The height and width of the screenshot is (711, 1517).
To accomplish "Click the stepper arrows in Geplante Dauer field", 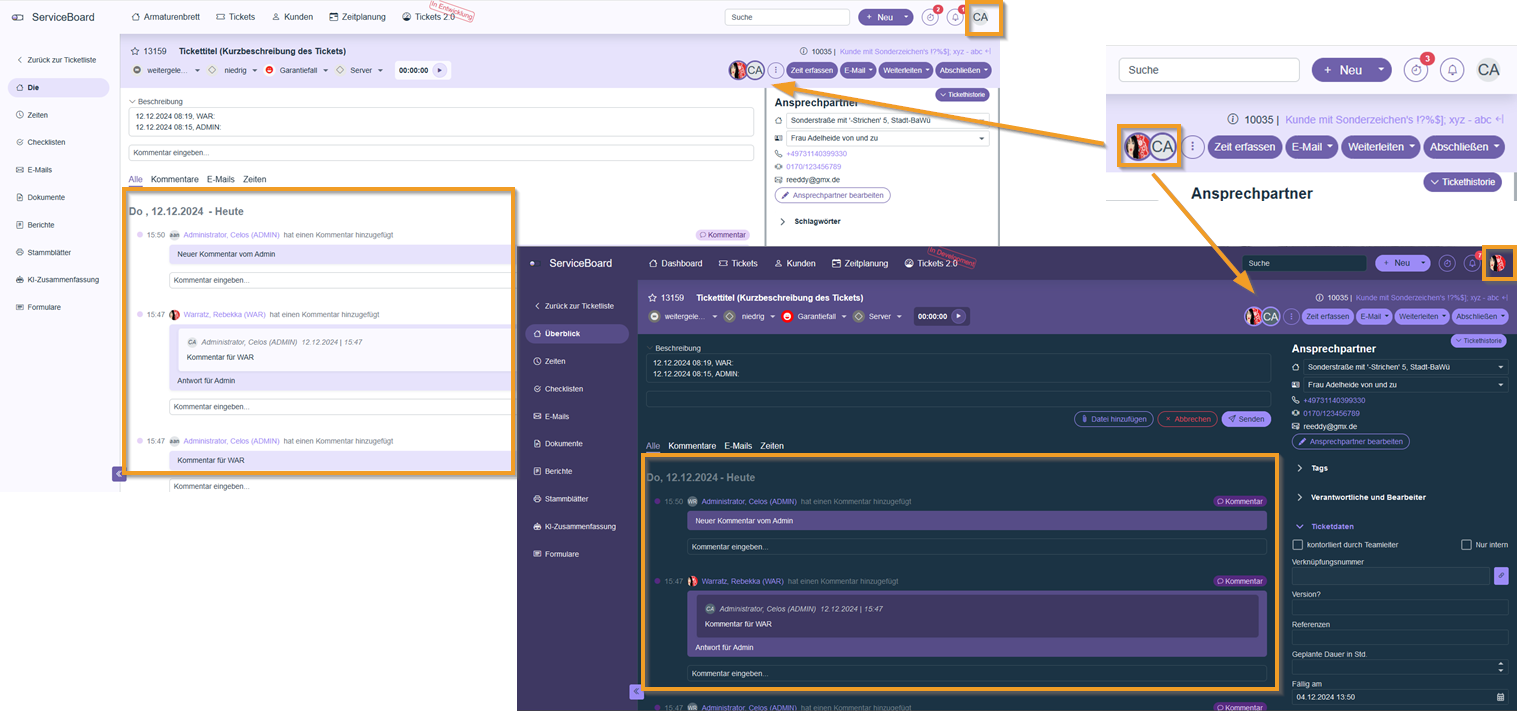I will coord(1500,667).
